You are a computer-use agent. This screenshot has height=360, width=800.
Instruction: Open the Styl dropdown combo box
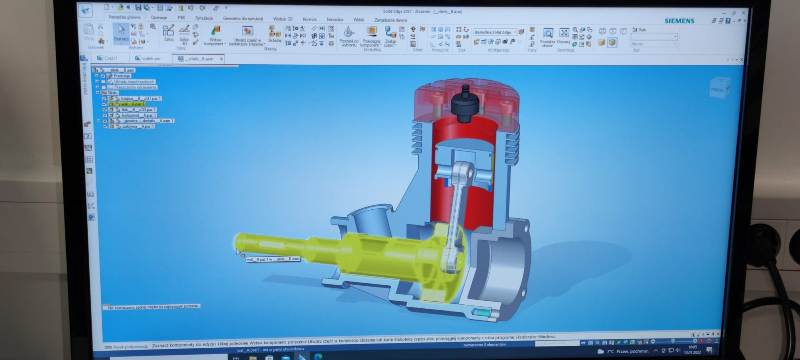pos(655,37)
